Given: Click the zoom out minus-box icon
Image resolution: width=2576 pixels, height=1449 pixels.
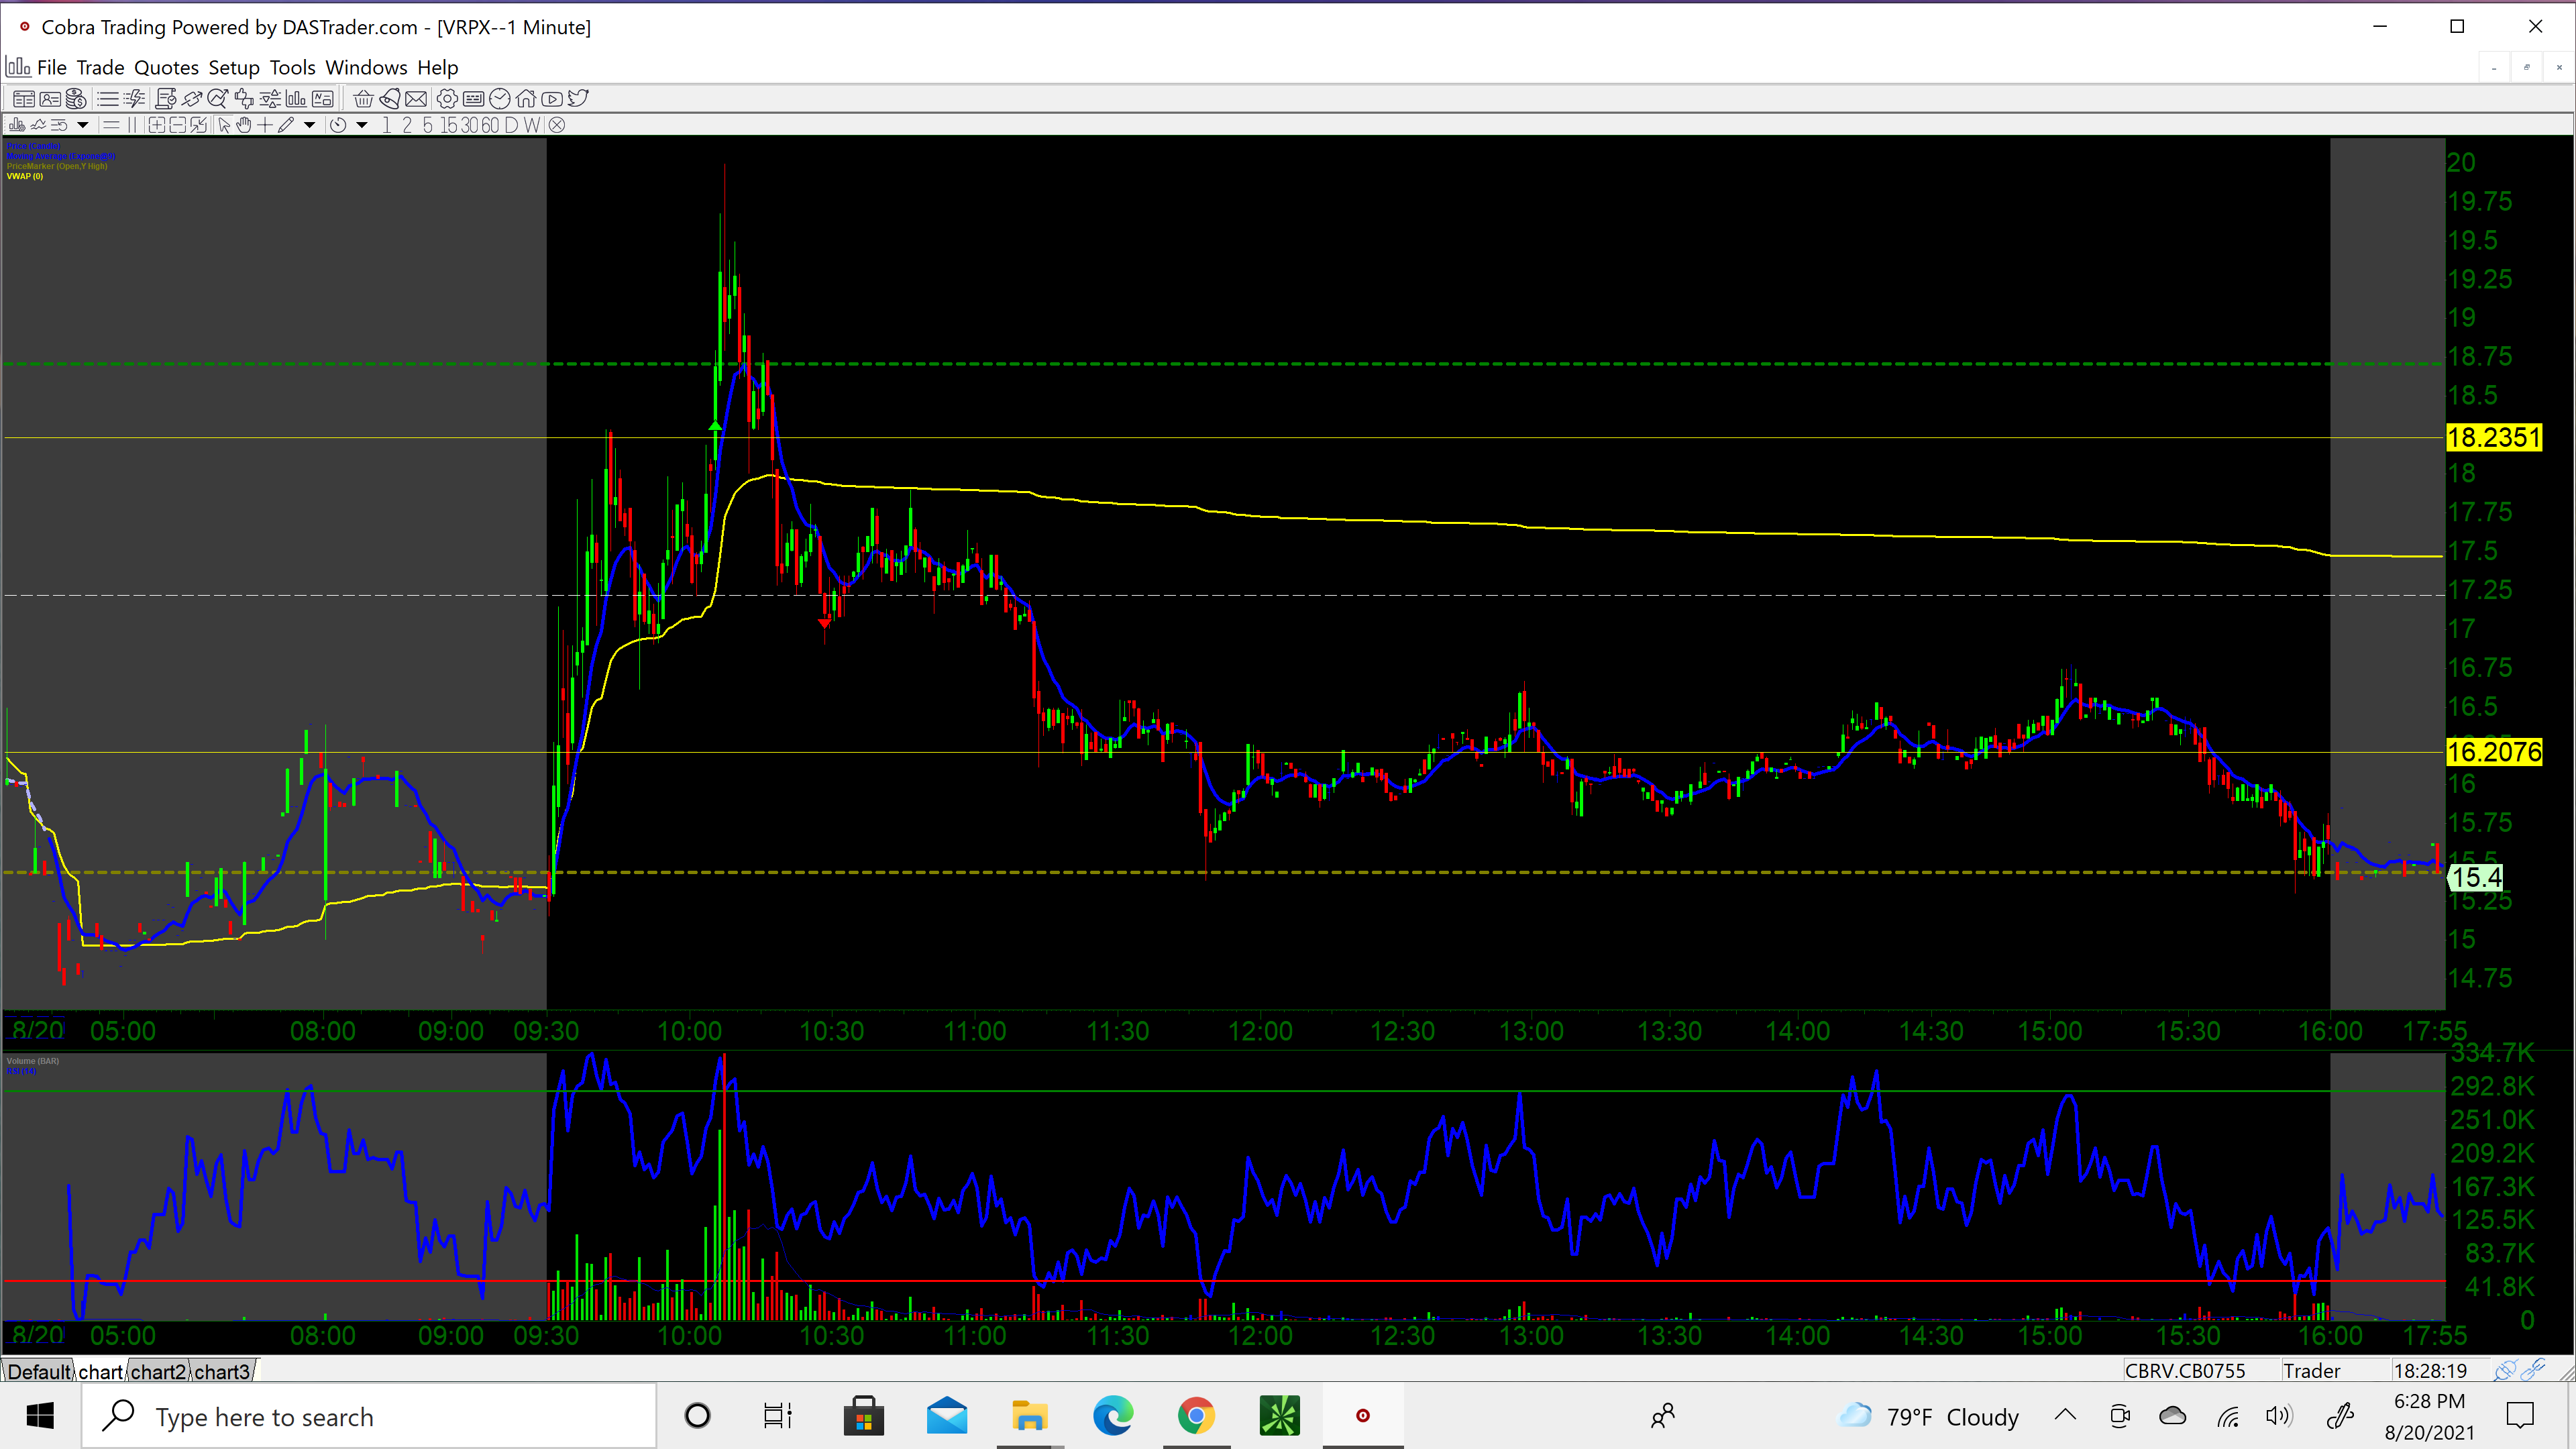Looking at the screenshot, I should click(x=178, y=125).
